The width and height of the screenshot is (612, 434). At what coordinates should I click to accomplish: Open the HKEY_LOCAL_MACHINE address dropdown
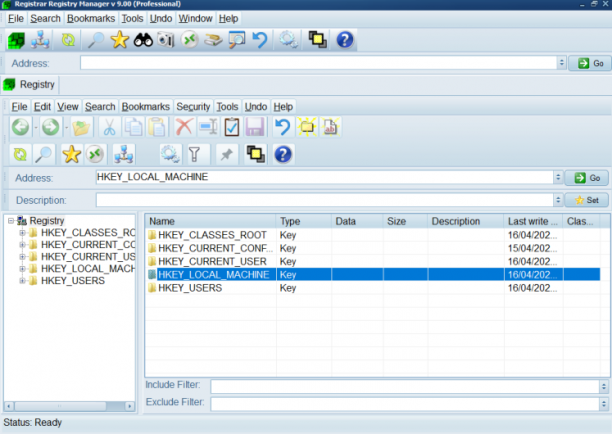point(558,178)
